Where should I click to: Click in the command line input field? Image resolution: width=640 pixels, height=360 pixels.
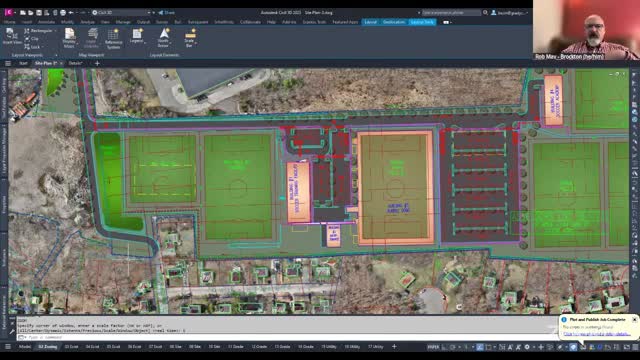pos(286,338)
